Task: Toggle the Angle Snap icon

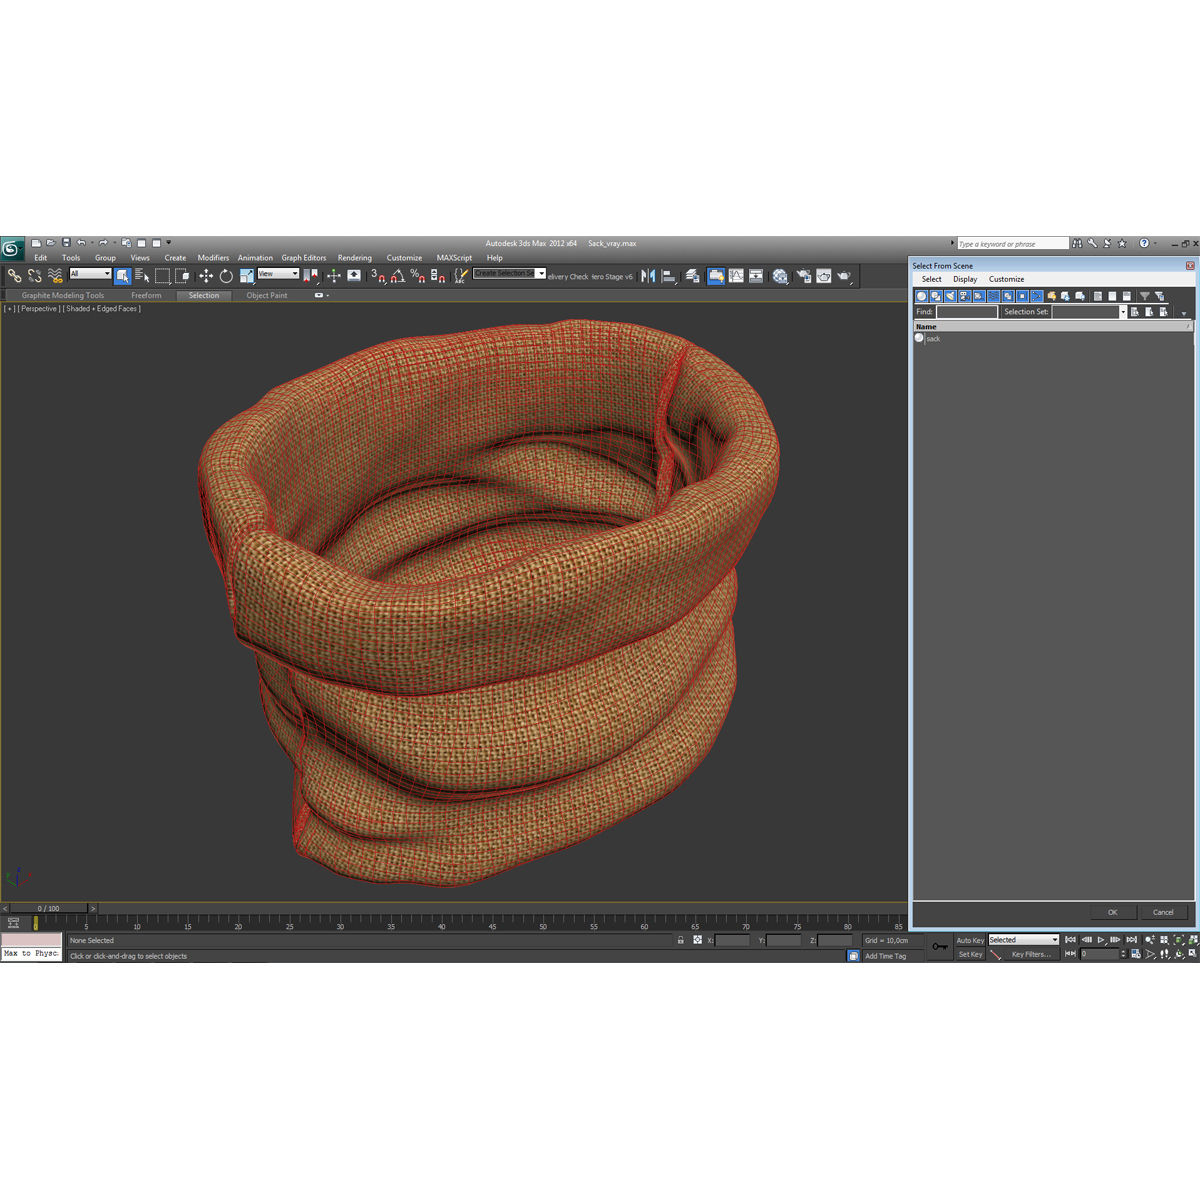Action: tap(399, 277)
